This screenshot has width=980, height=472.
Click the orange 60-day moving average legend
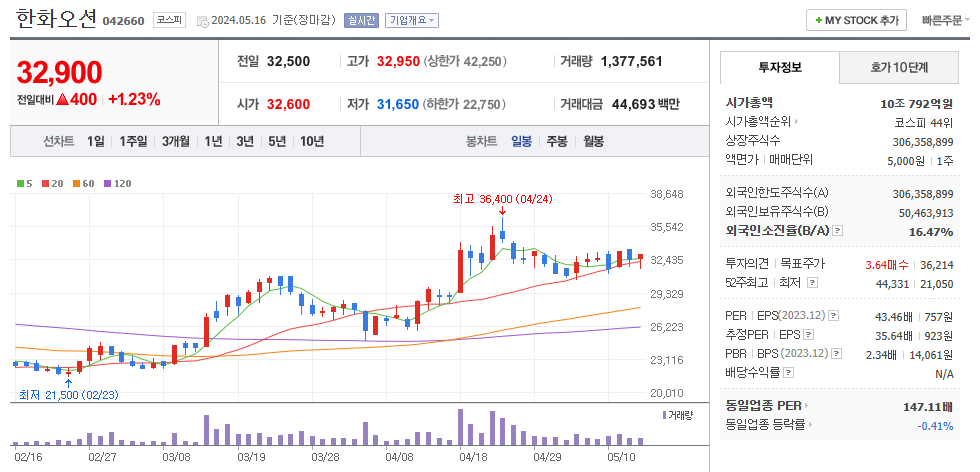pos(83,184)
